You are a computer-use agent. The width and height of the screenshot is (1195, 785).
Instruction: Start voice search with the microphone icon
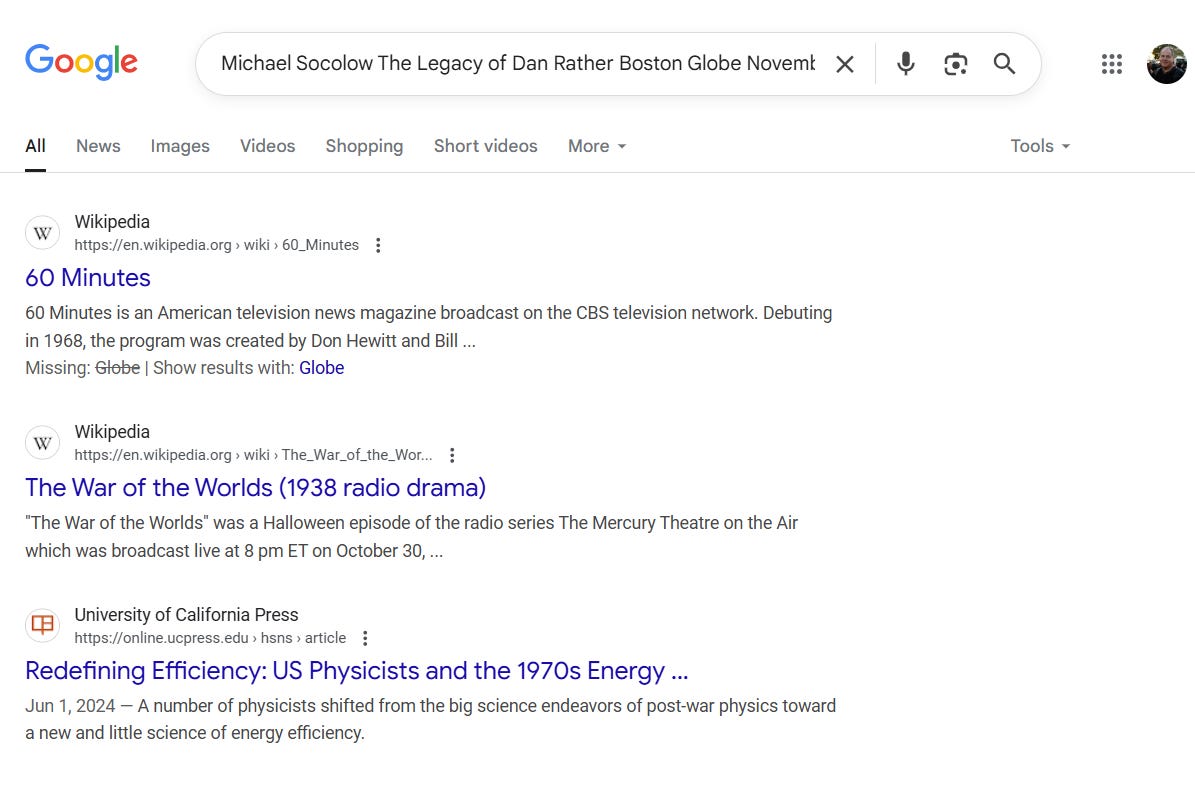click(905, 63)
